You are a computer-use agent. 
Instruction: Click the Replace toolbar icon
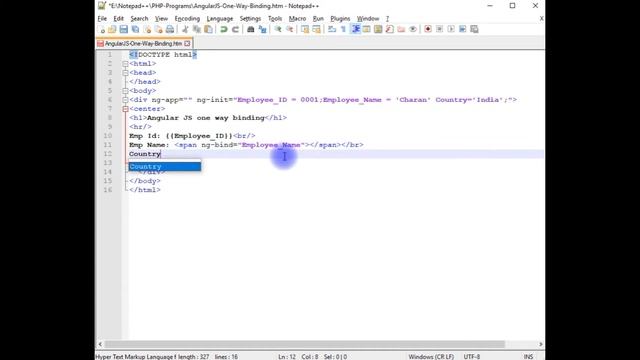[262, 29]
